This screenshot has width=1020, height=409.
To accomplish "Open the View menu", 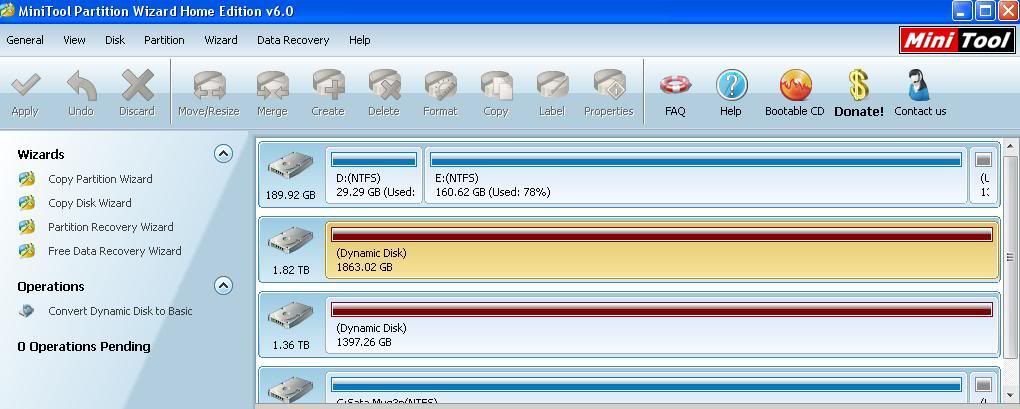I will [74, 40].
